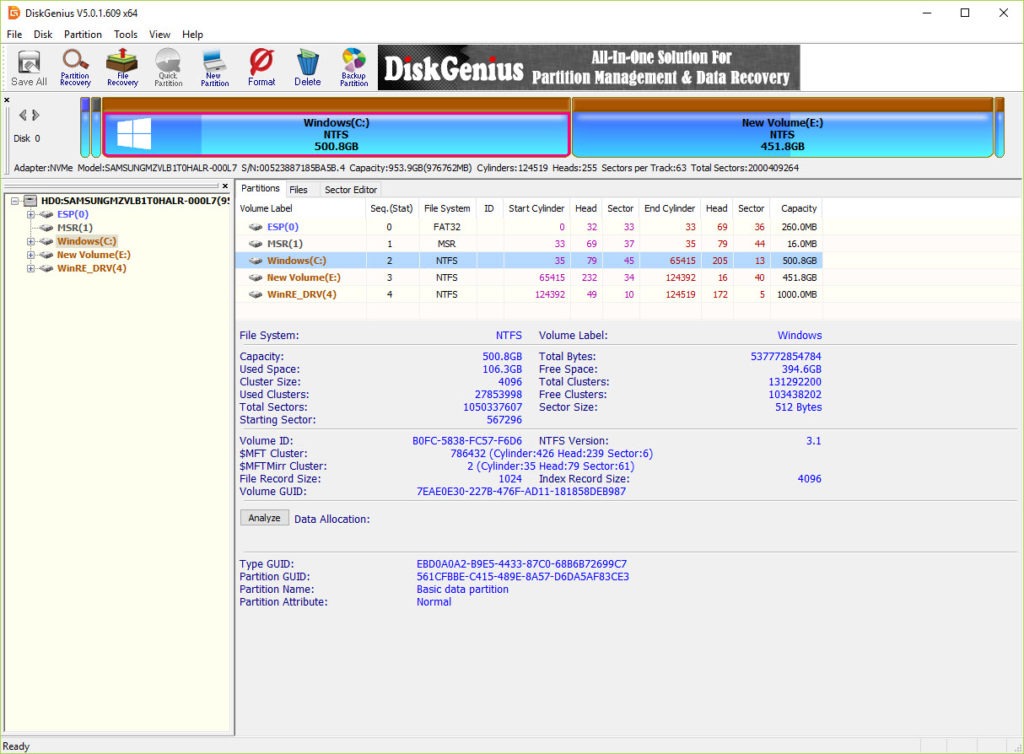Open the Partition Recovery tool
The height and width of the screenshot is (754, 1024).
tap(75, 68)
